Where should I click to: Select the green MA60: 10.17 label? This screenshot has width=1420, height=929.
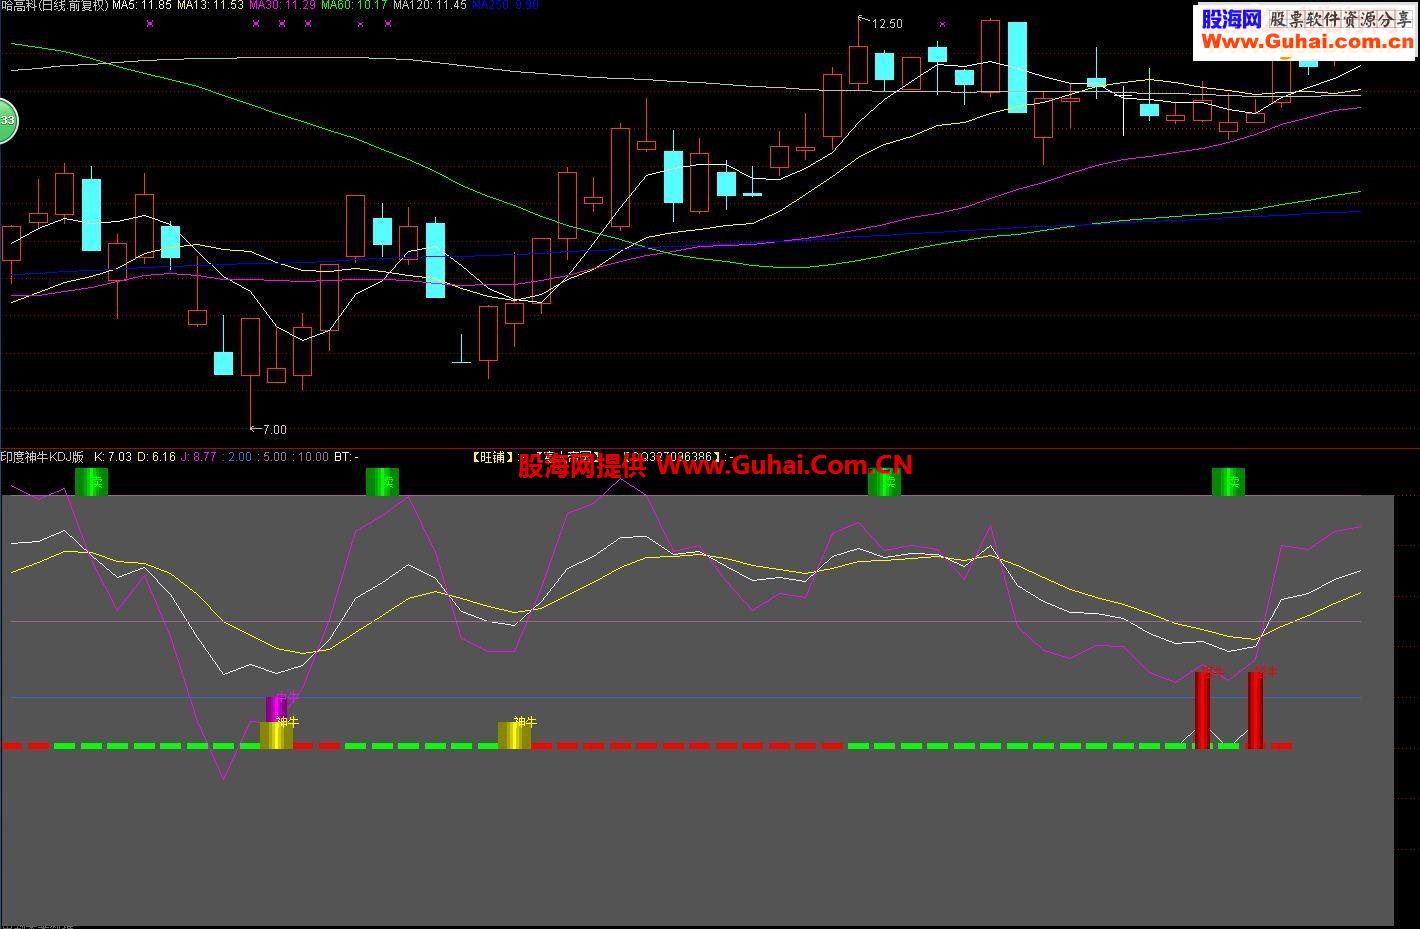[354, 6]
